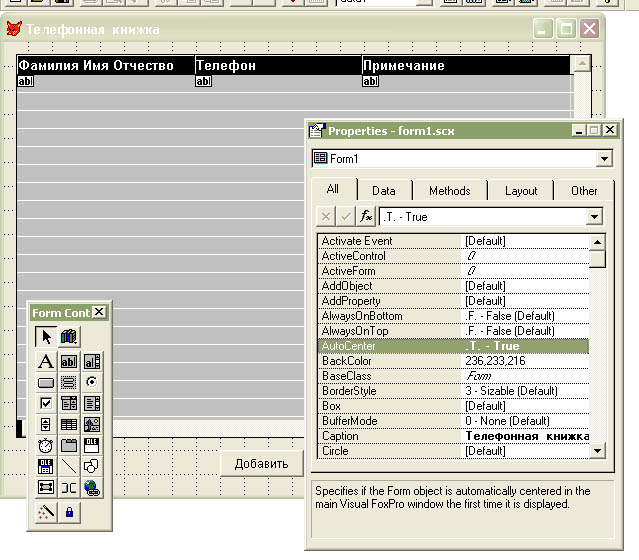This screenshot has height=560, width=639.
Task: Select the Activate Event property row
Action: 453,241
